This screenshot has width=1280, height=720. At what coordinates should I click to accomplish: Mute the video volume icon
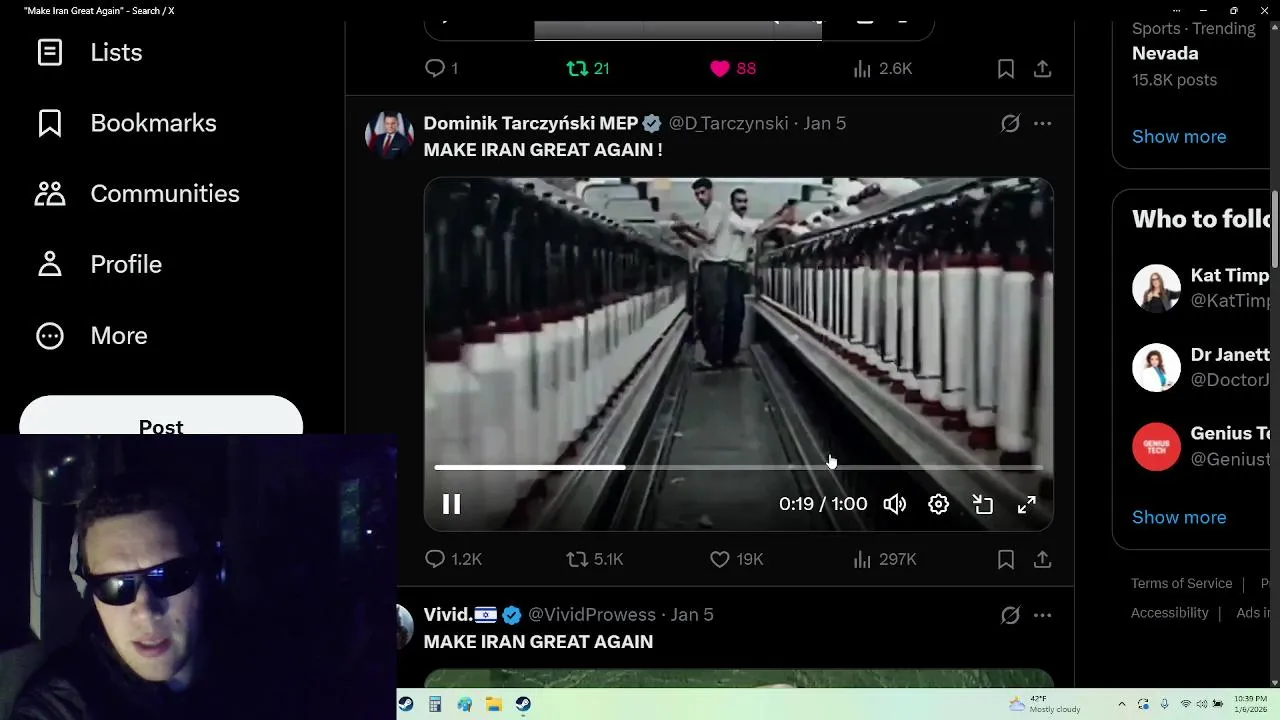[x=895, y=504]
